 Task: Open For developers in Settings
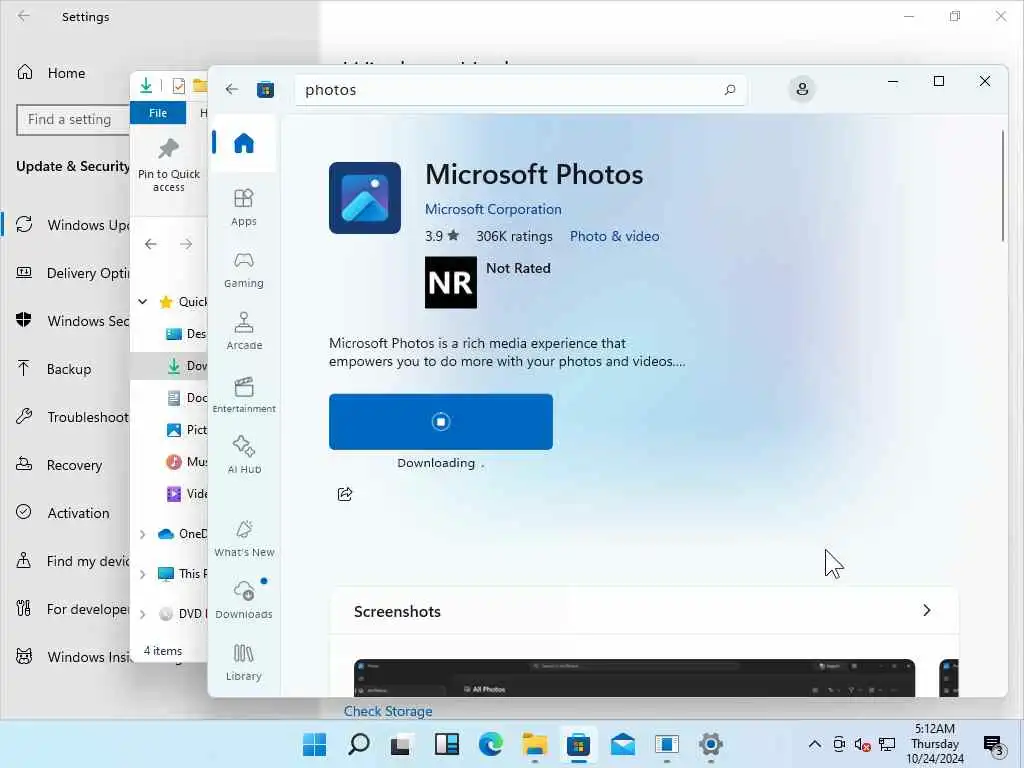coord(73,609)
